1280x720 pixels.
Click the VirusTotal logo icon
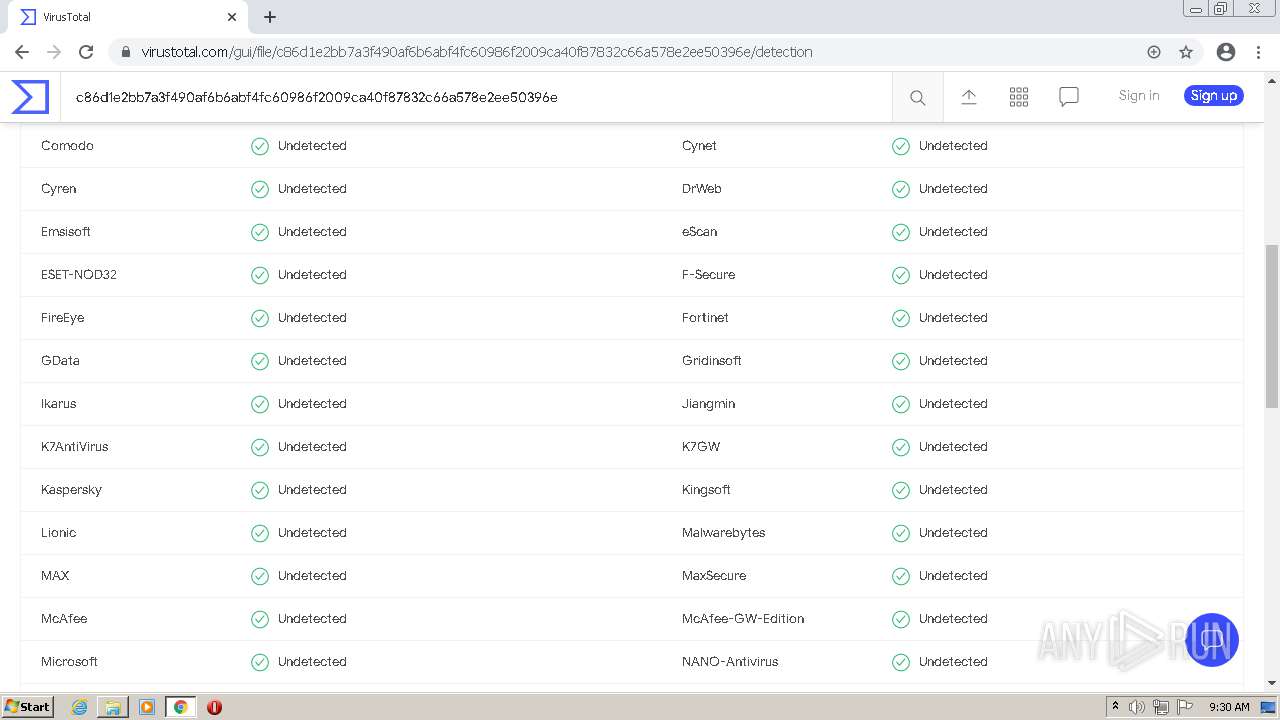pyautogui.click(x=30, y=97)
